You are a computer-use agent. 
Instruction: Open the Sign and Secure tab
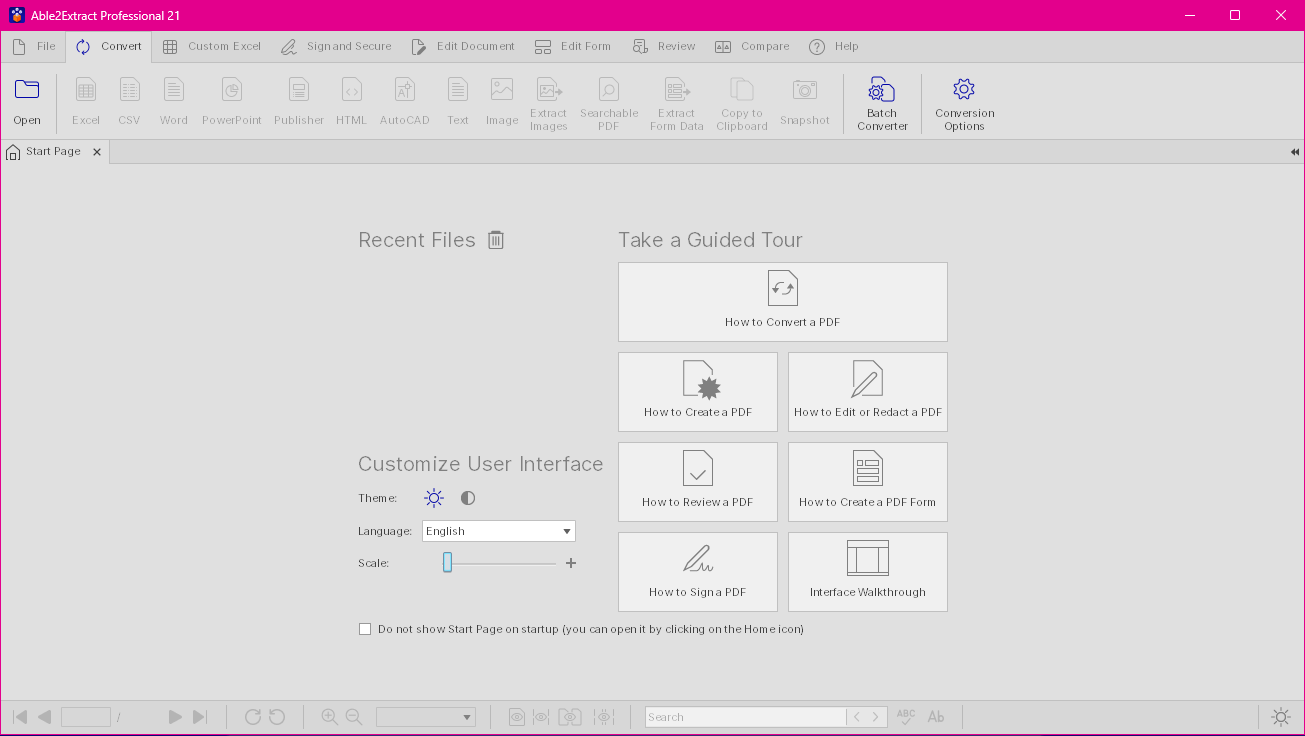[337, 46]
